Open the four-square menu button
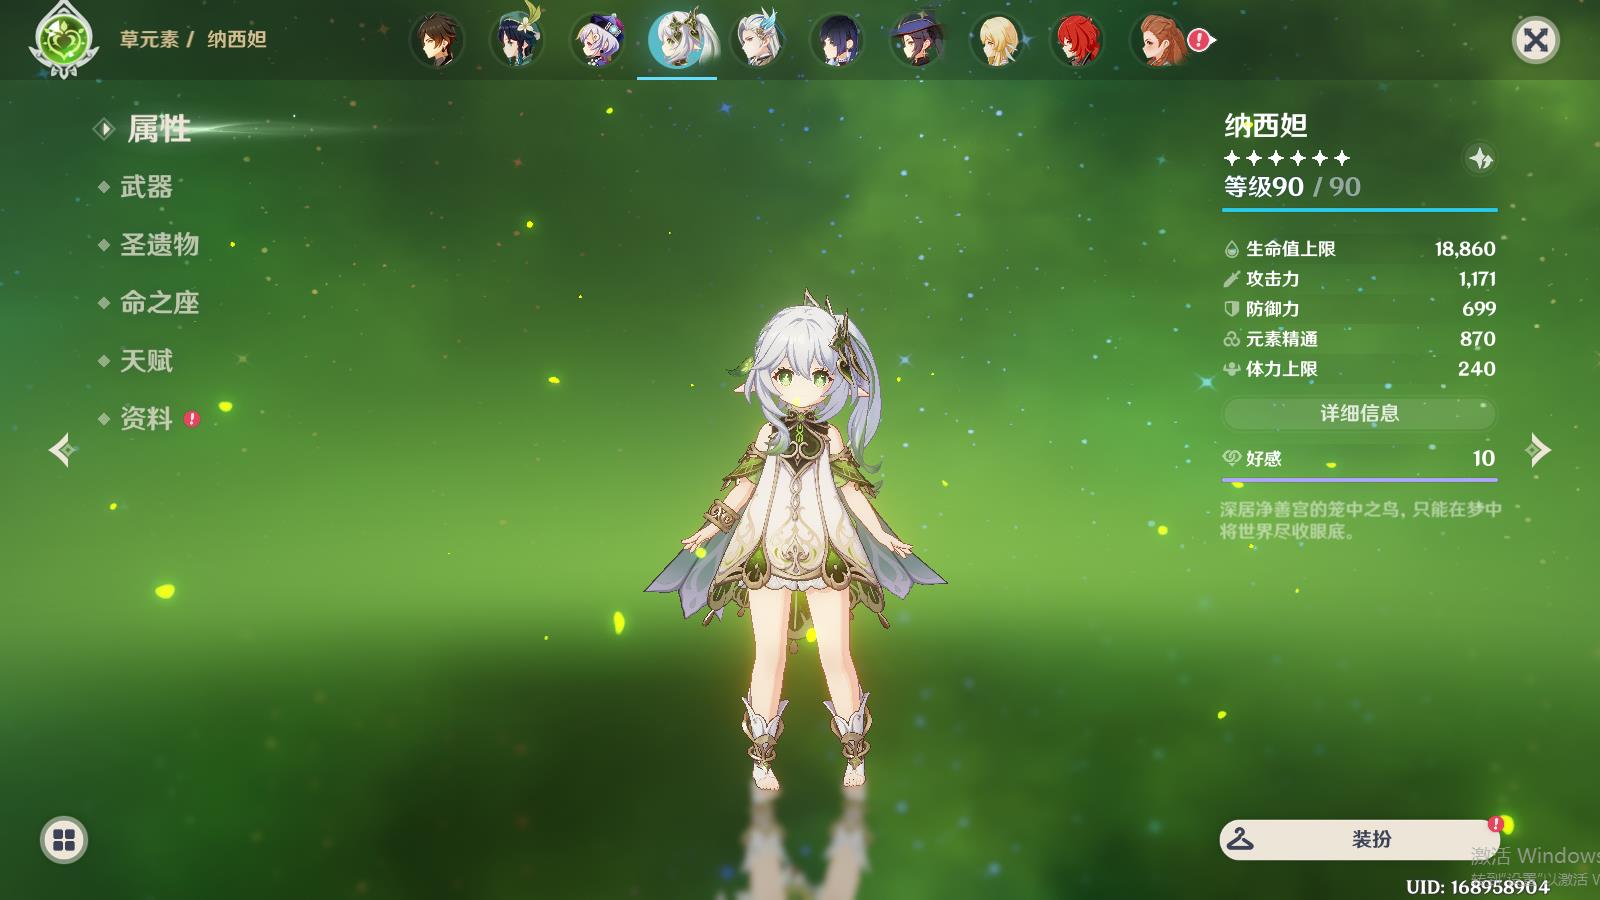 pos(64,840)
